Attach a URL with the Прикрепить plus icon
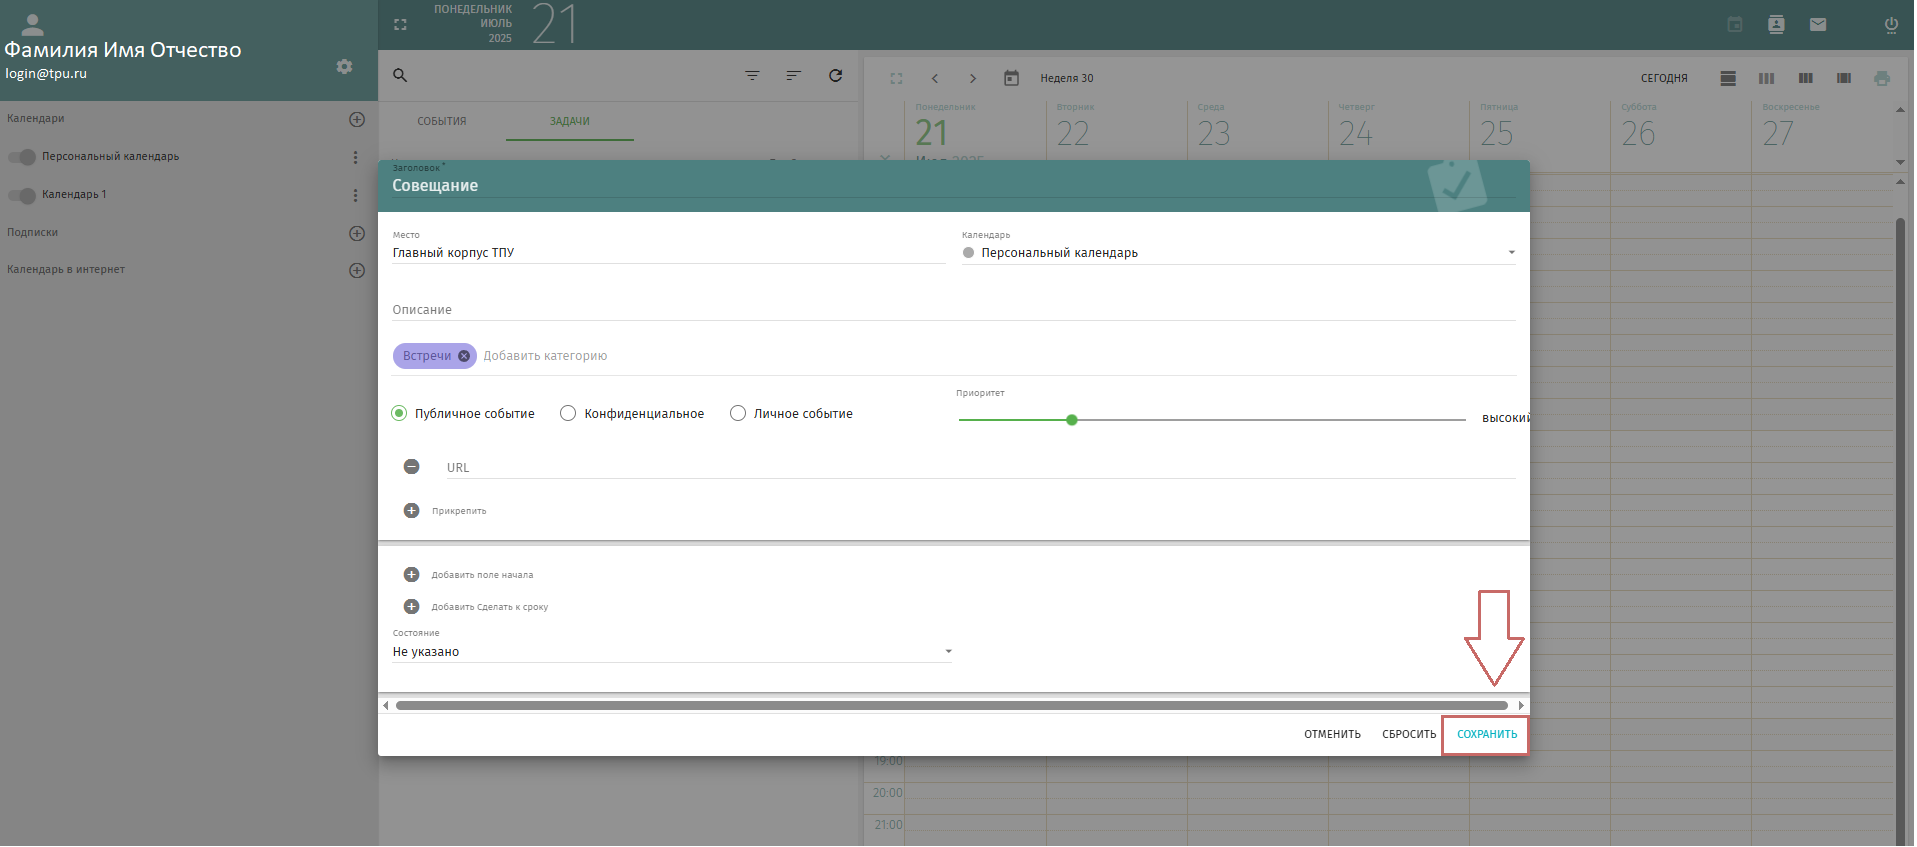 (411, 511)
